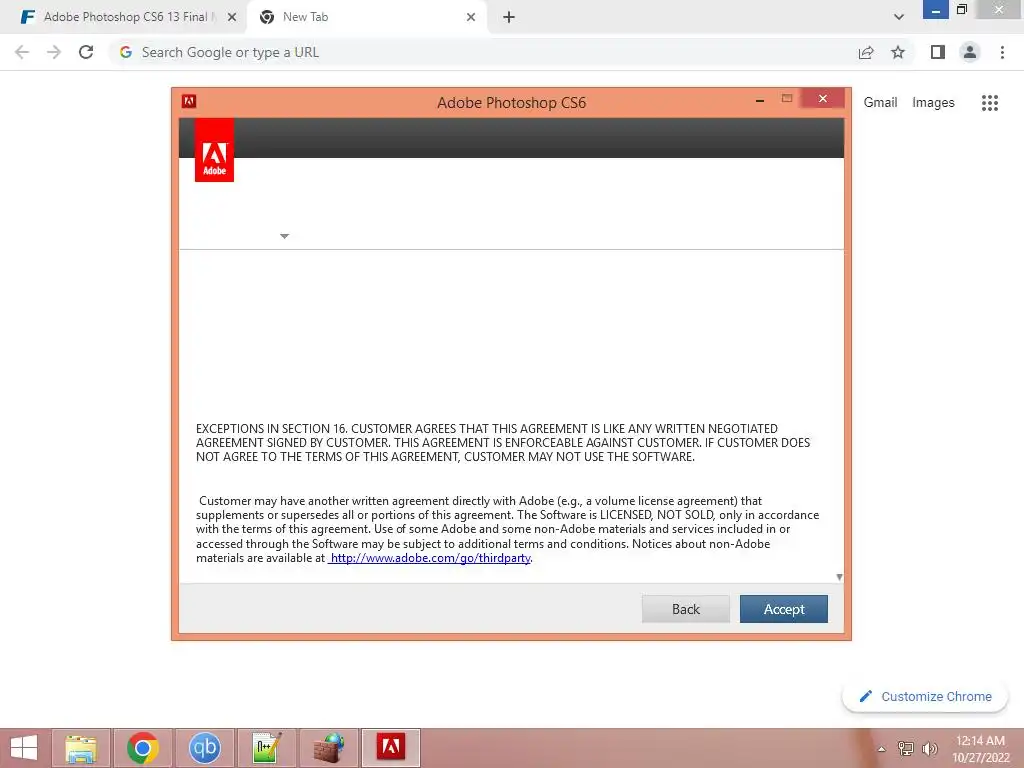
Task: Open the Images link
Action: point(933,103)
